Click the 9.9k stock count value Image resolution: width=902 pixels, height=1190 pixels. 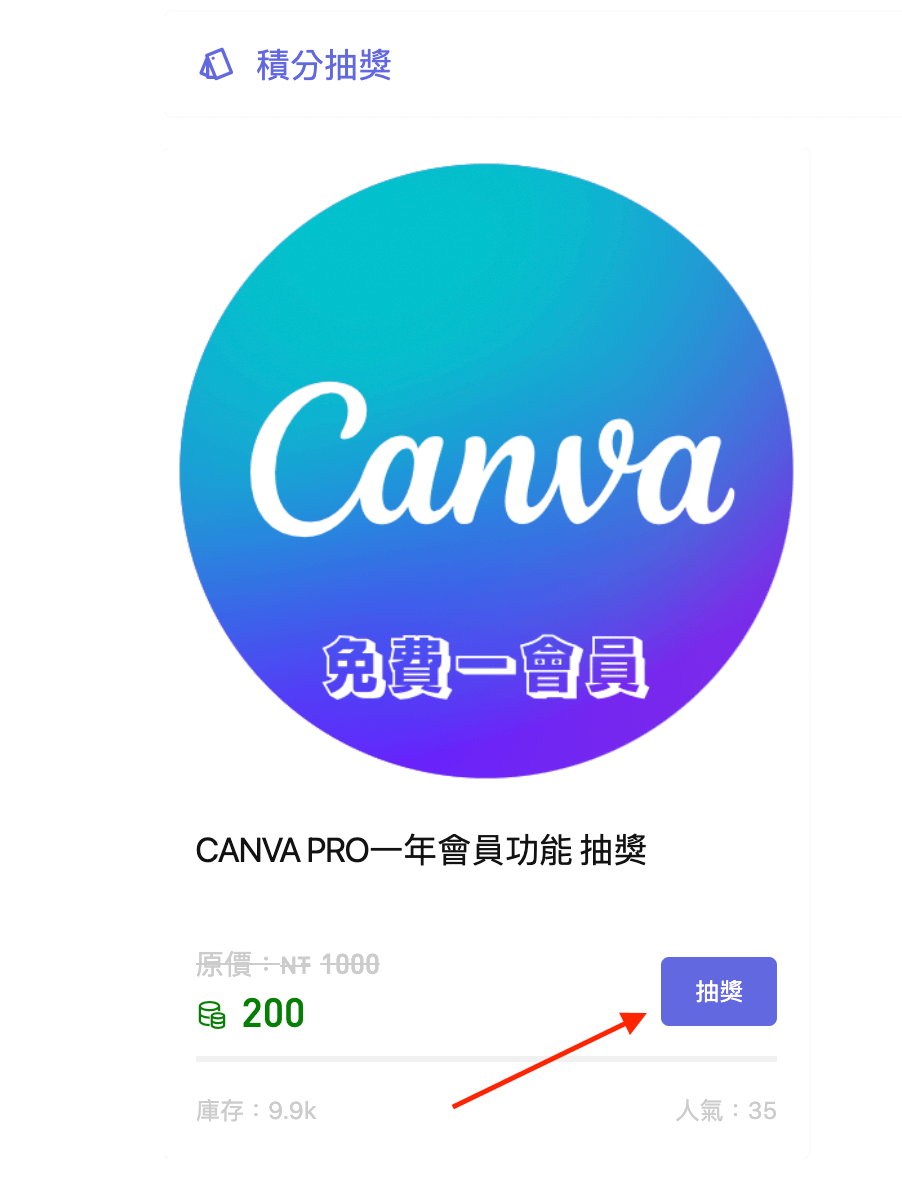click(x=292, y=1111)
